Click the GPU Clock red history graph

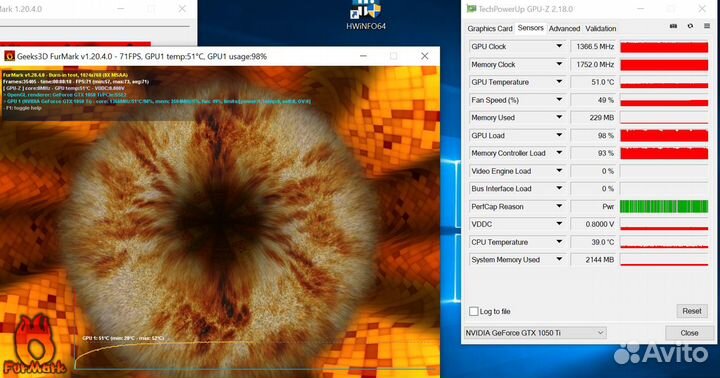[664, 46]
